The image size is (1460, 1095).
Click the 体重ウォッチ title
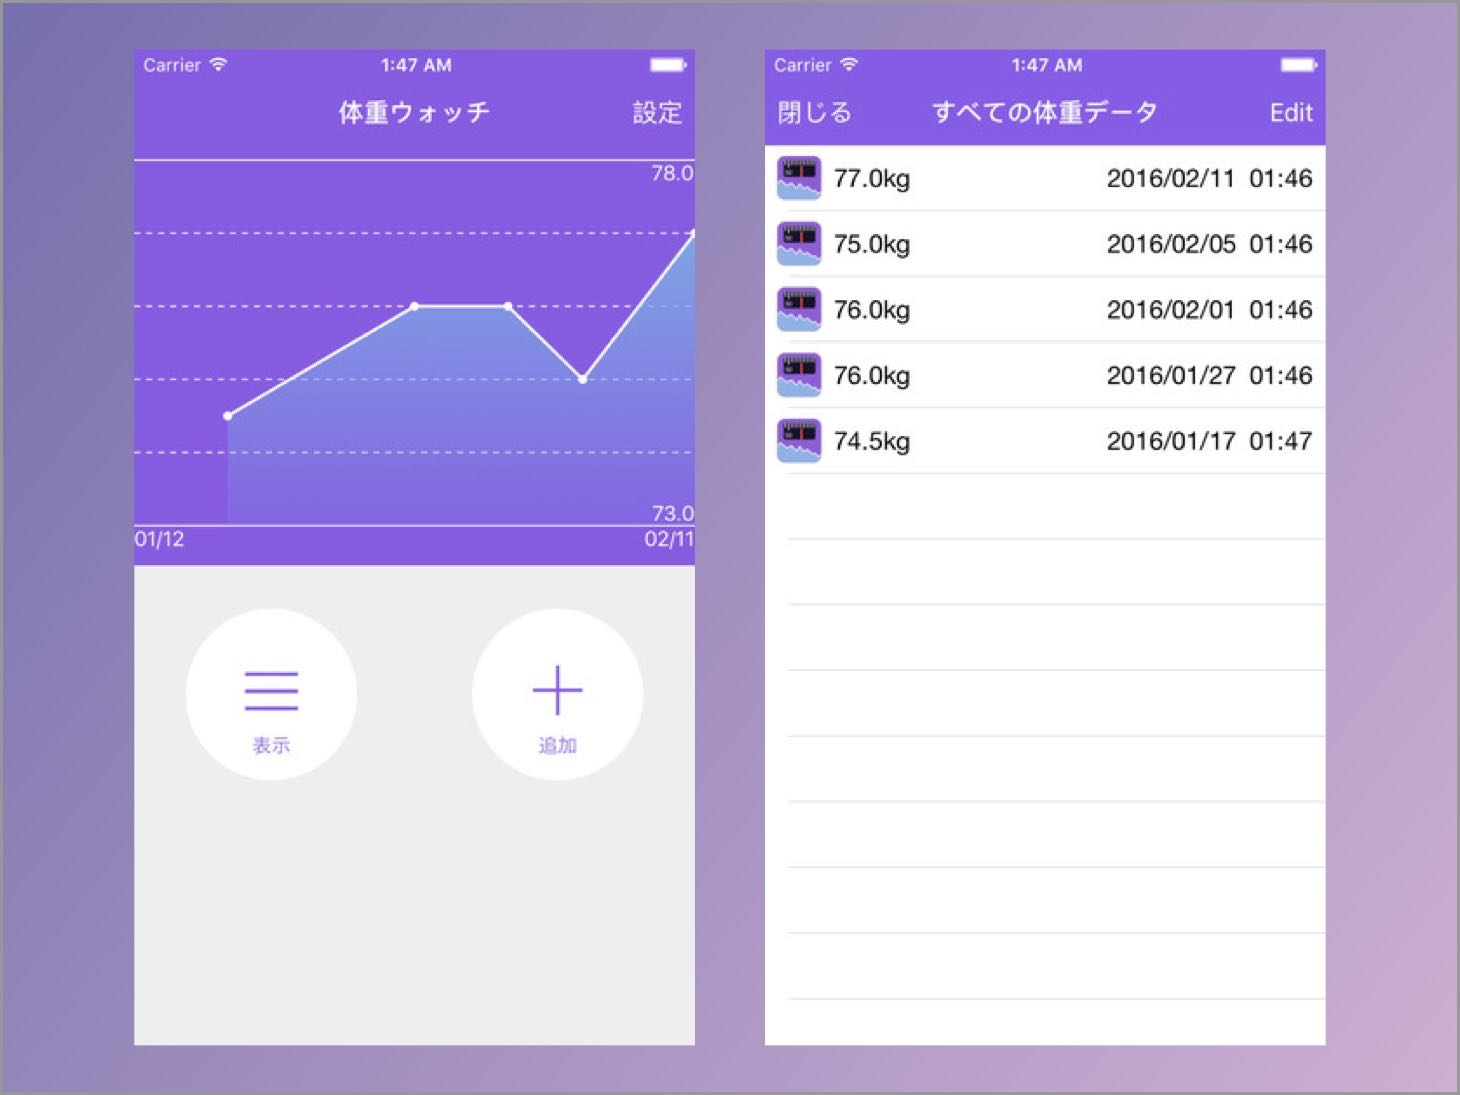coord(414,113)
